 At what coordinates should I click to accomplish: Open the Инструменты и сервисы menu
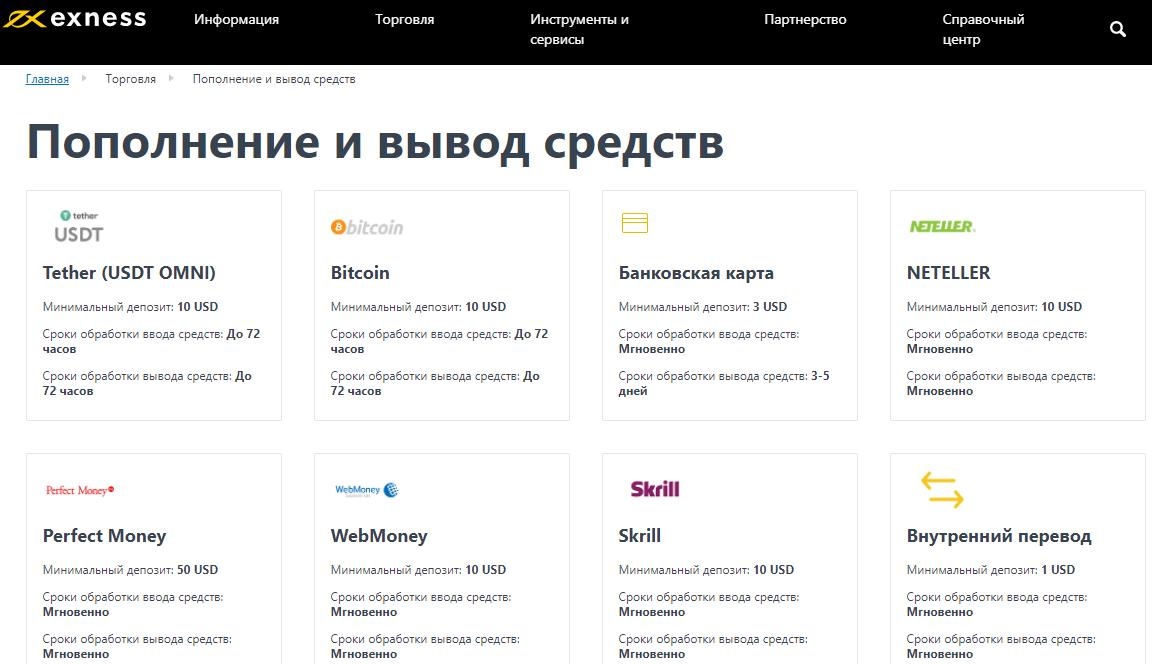580,29
